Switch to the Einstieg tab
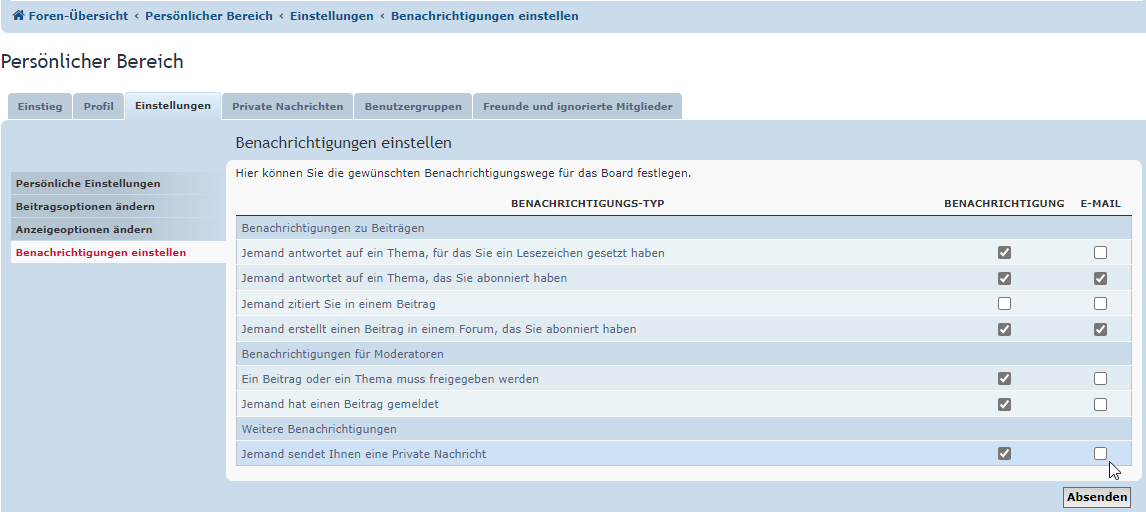 tap(40, 106)
